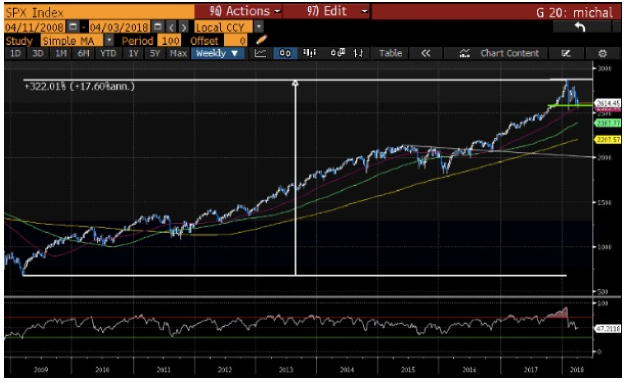630x382 pixels.
Task: Click the undo back arrow
Action: 580,27
